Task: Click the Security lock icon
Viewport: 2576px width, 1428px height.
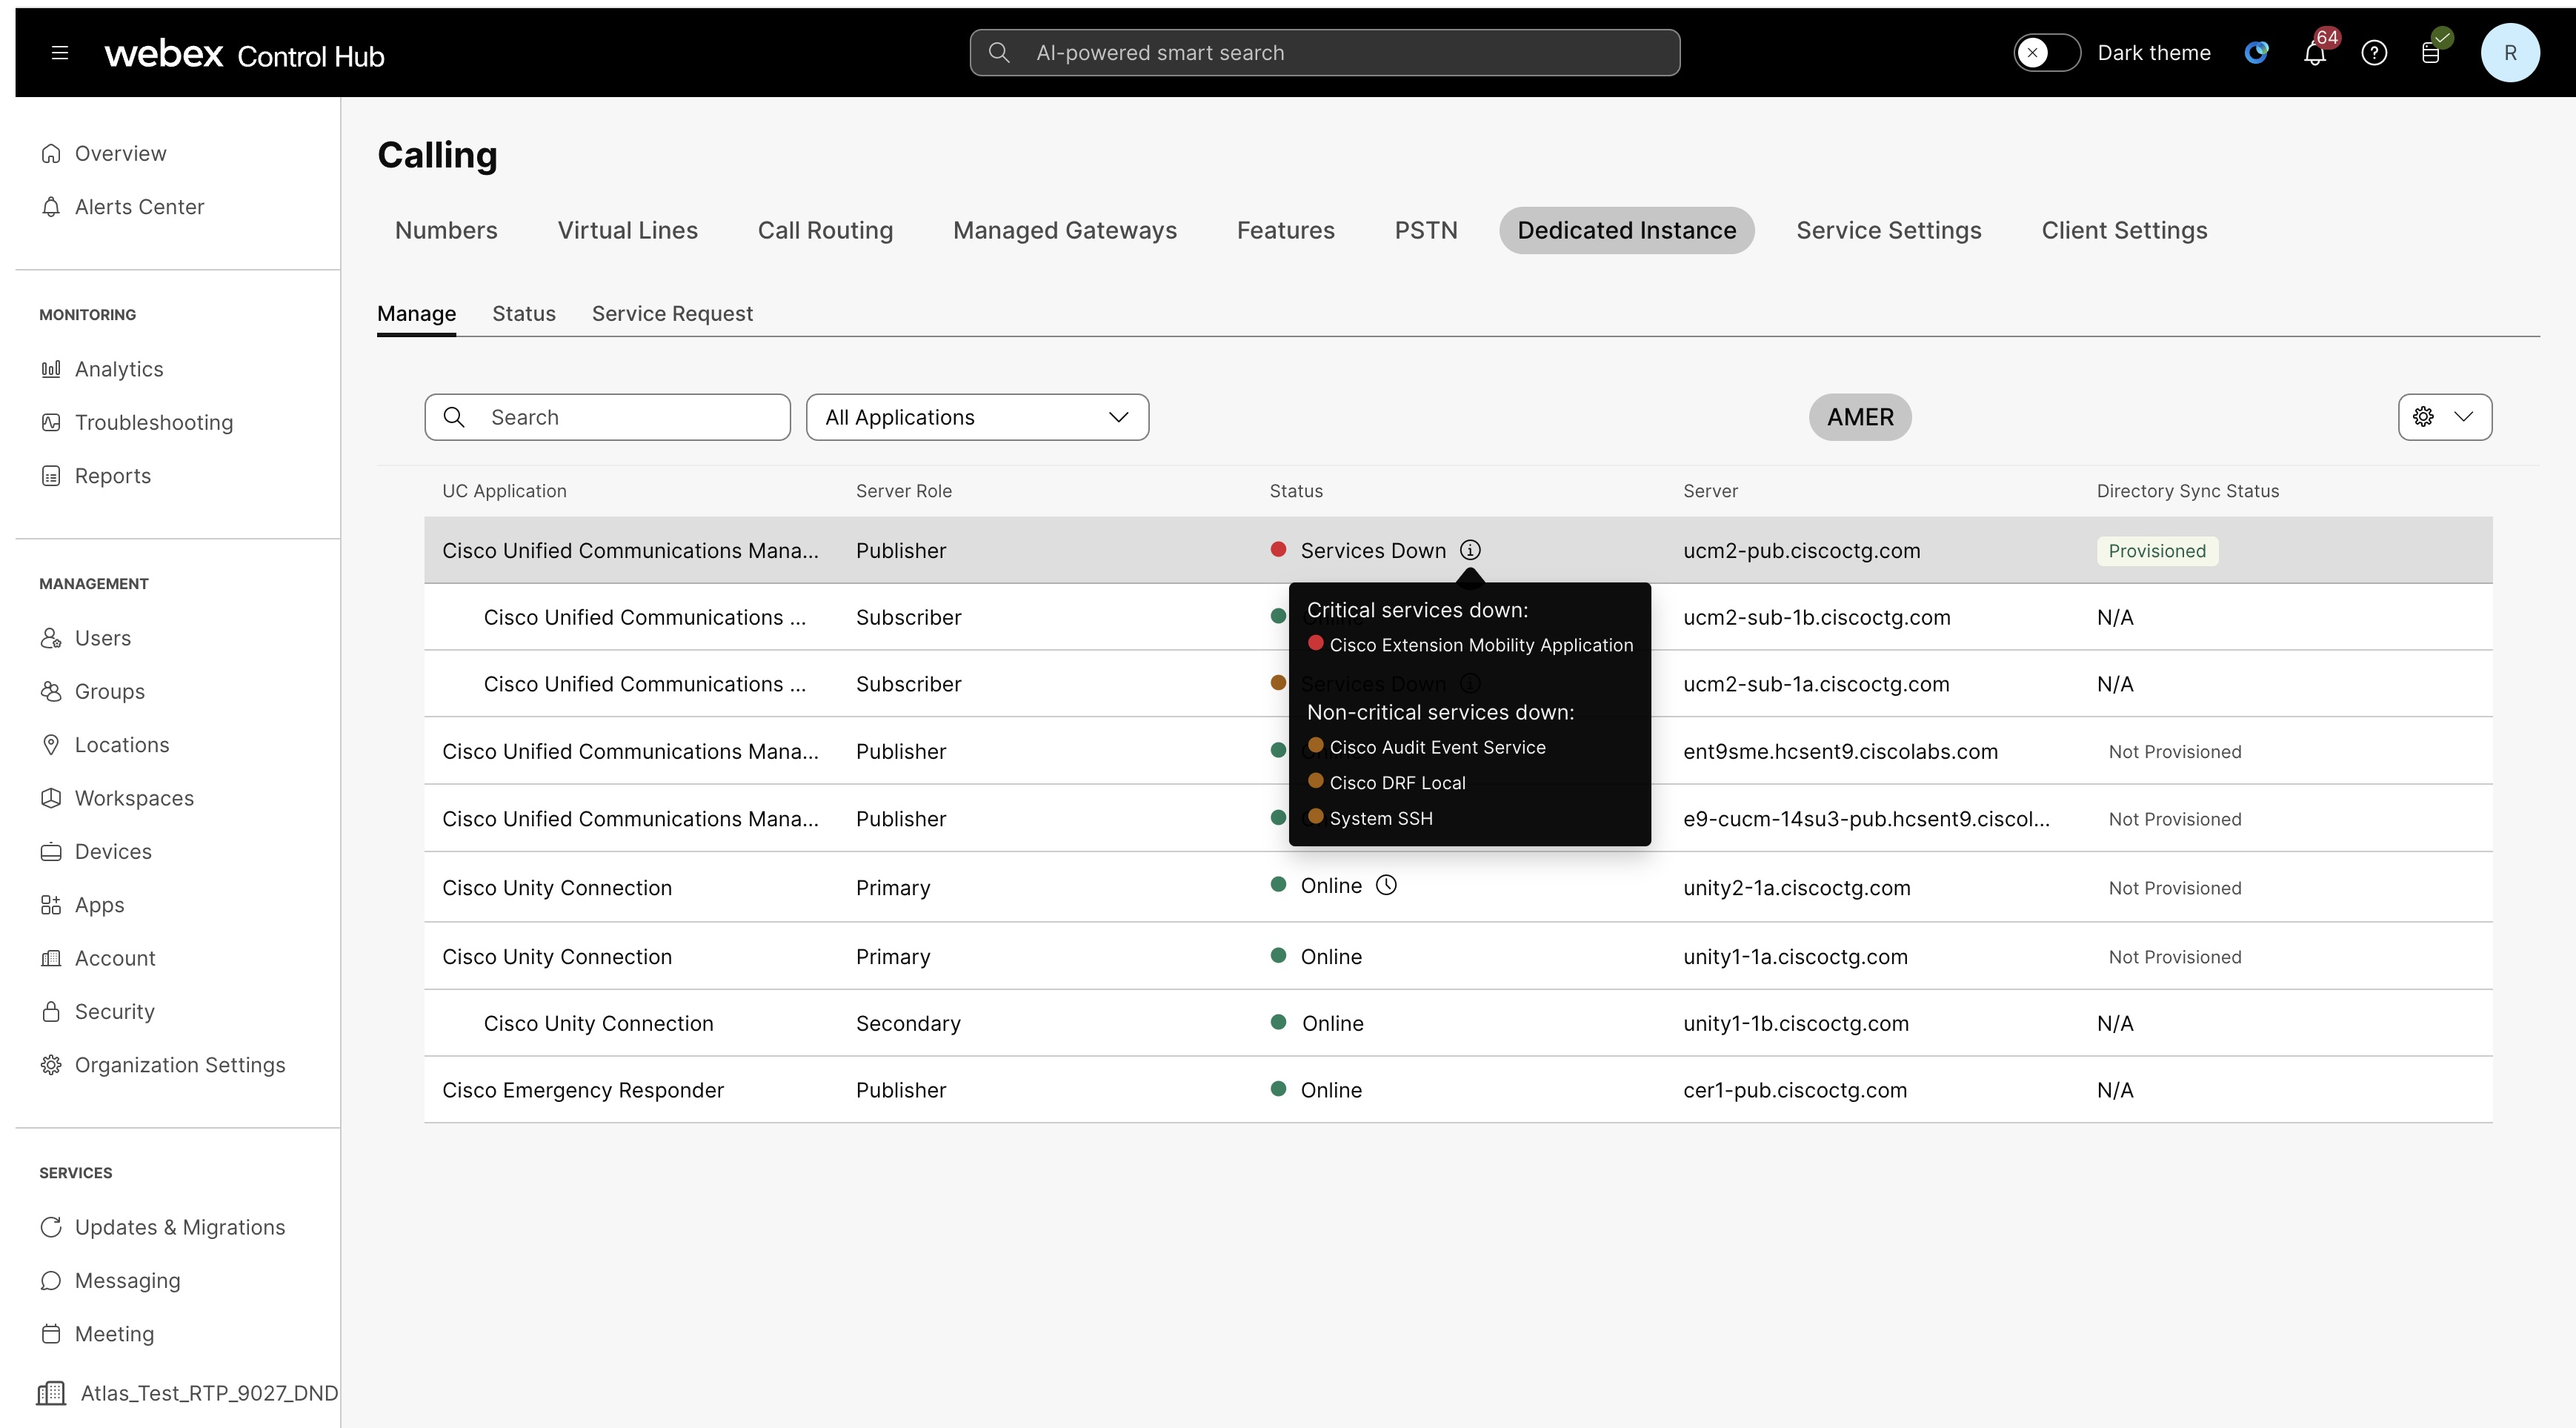Action: click(x=51, y=1011)
